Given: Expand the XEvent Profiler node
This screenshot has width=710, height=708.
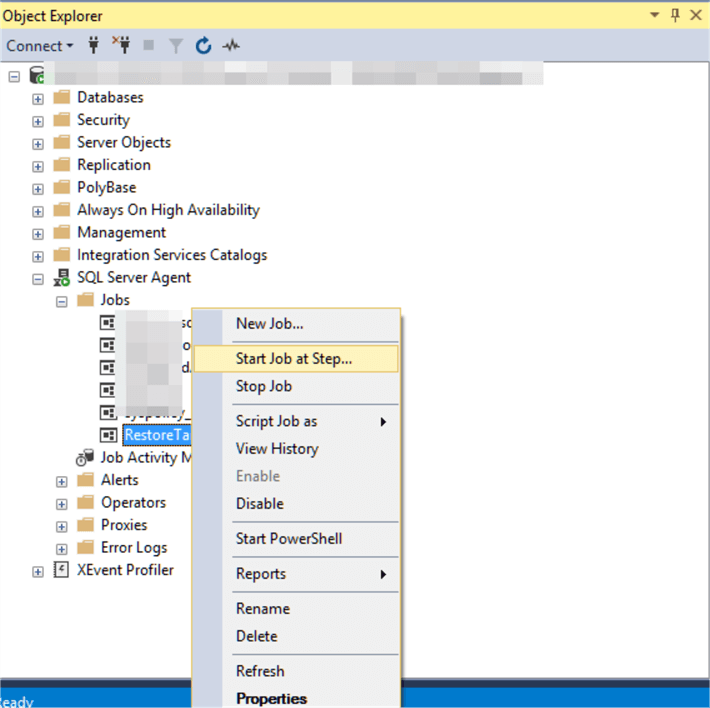Looking at the screenshot, I should (38, 572).
